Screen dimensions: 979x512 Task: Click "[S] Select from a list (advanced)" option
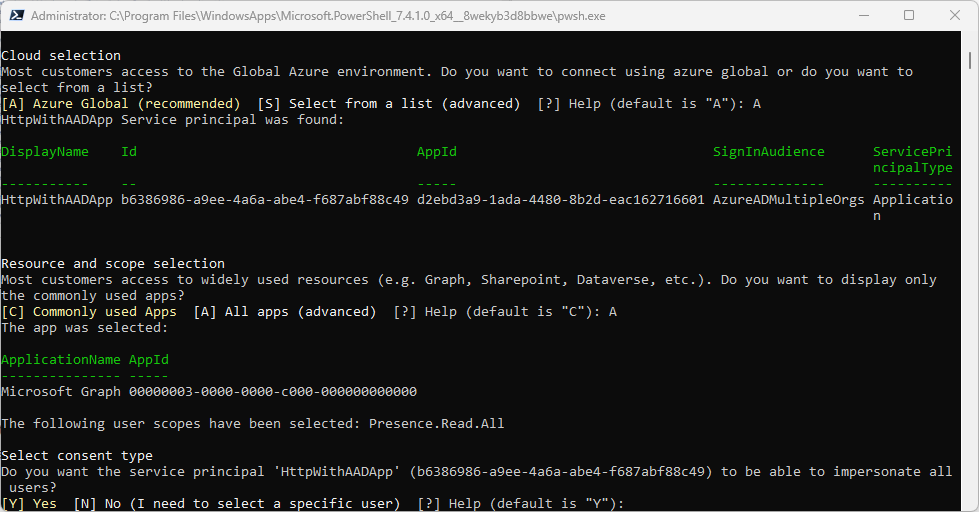(389, 104)
